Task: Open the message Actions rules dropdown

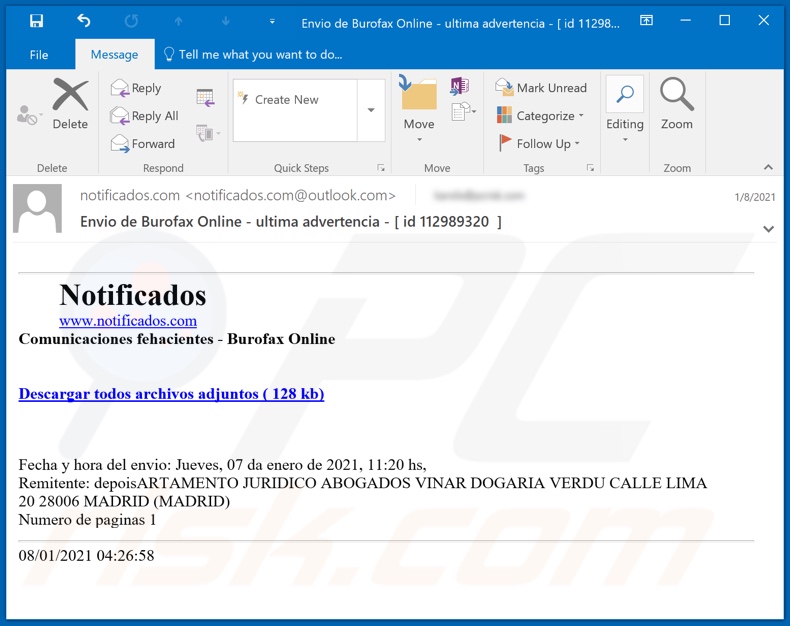Action: pyautogui.click(x=464, y=111)
